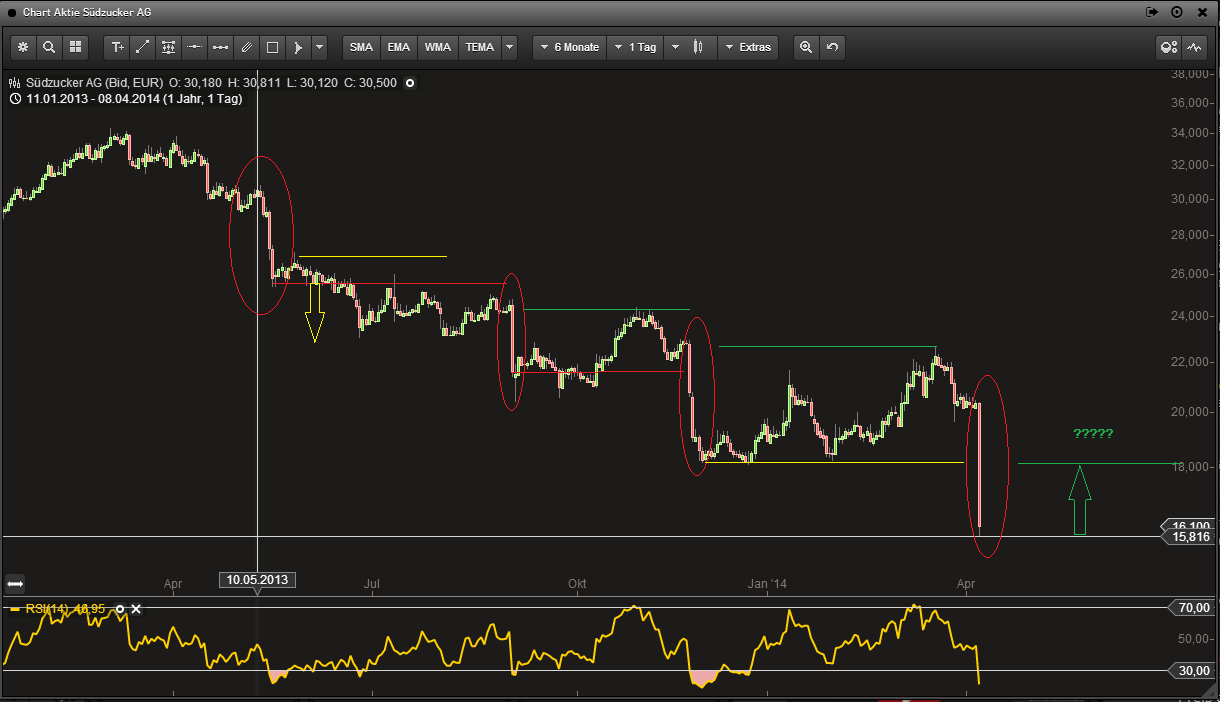The height and width of the screenshot is (702, 1220).
Task: Remove the RSI indicator with X icon
Action: coord(137,608)
